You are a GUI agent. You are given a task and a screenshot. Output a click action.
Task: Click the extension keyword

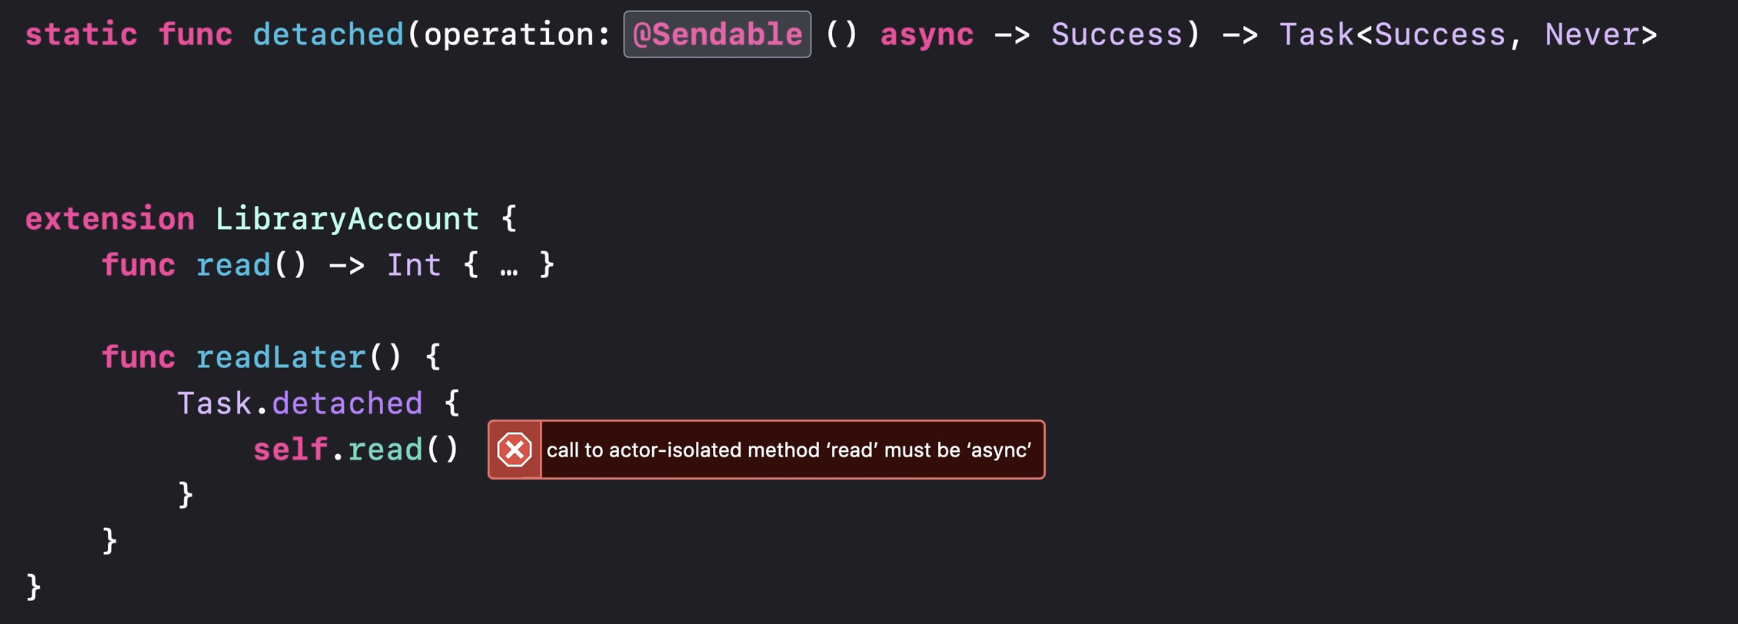click(110, 219)
